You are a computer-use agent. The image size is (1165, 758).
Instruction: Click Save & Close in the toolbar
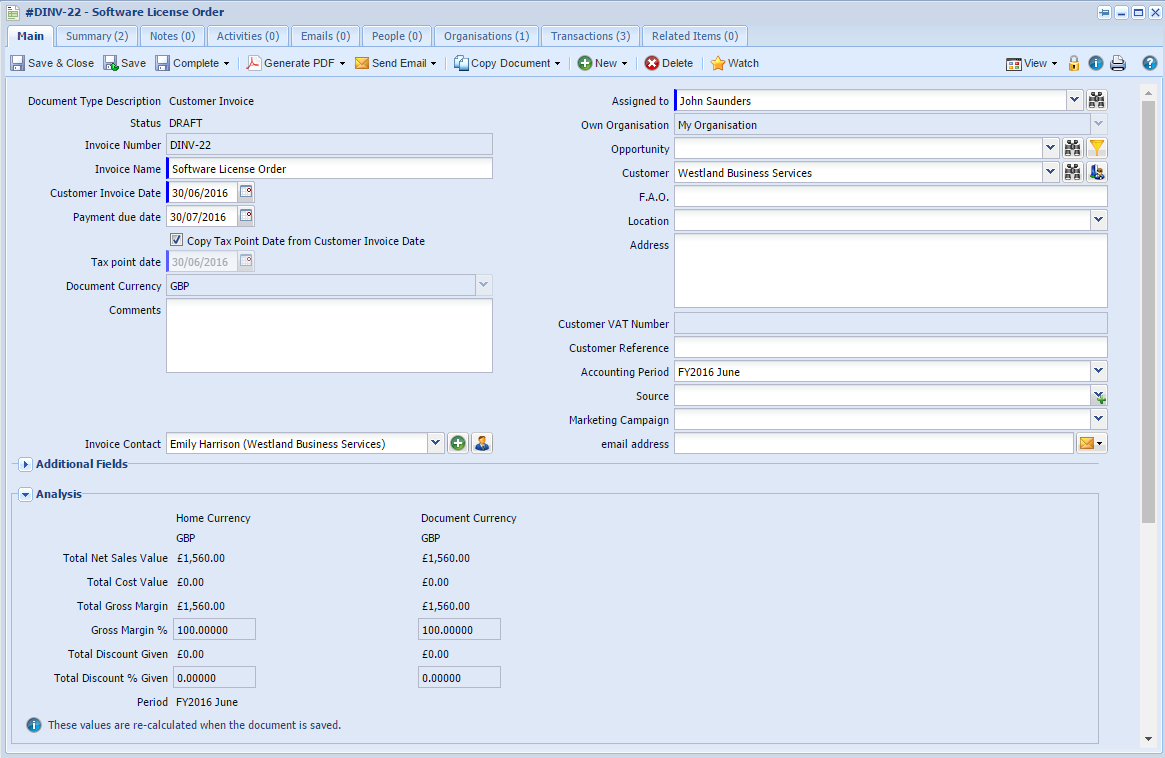(52, 63)
